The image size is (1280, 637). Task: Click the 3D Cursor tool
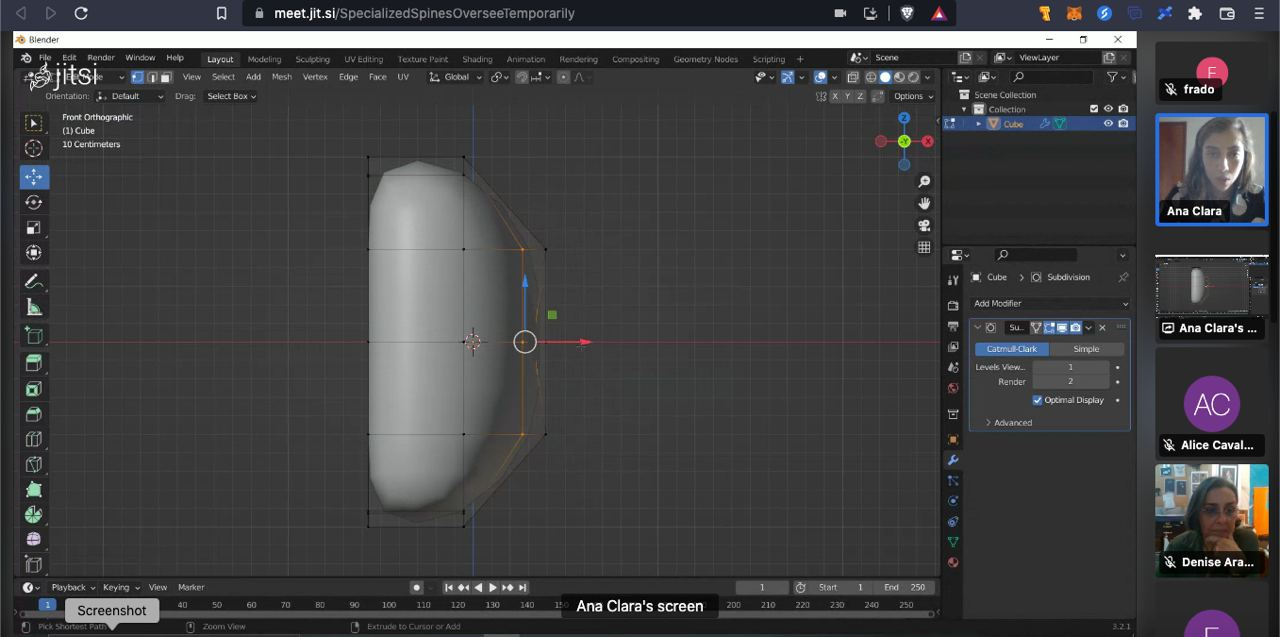coord(33,149)
